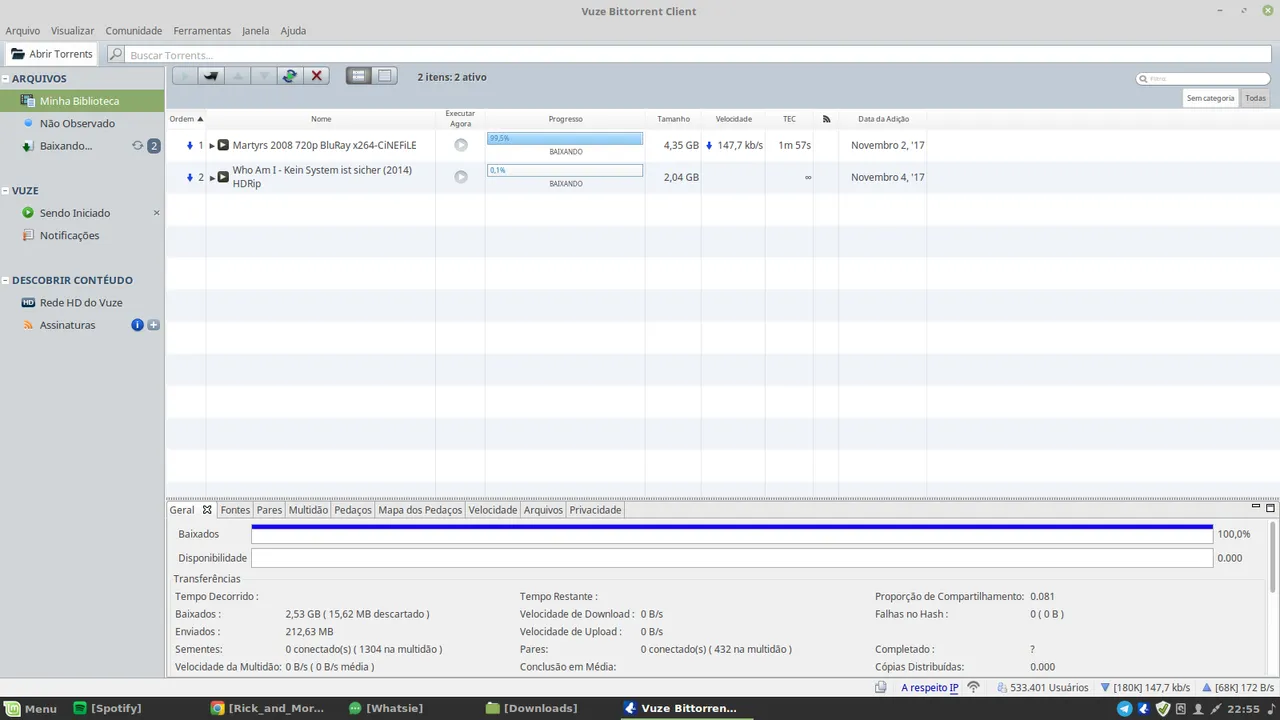Image resolution: width=1280 pixels, height=720 pixels.
Task: Open the Baixando... sidebar entry
Action: [82, 146]
